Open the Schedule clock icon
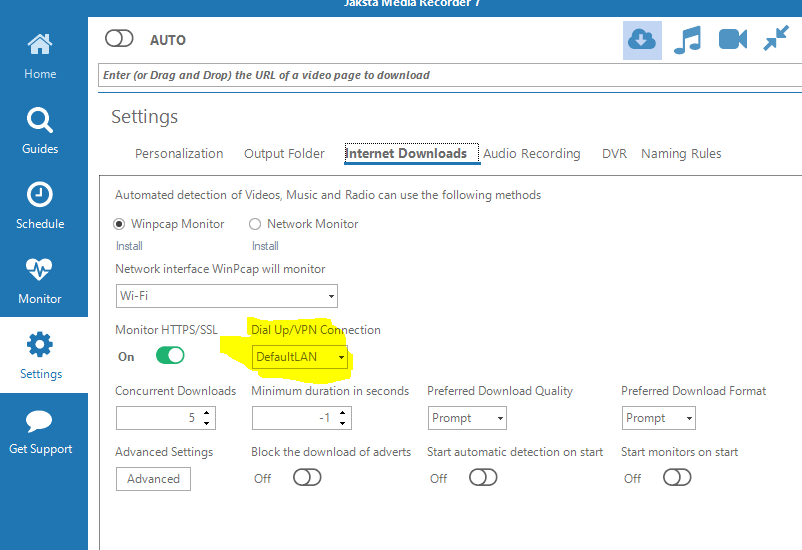 click(40, 195)
